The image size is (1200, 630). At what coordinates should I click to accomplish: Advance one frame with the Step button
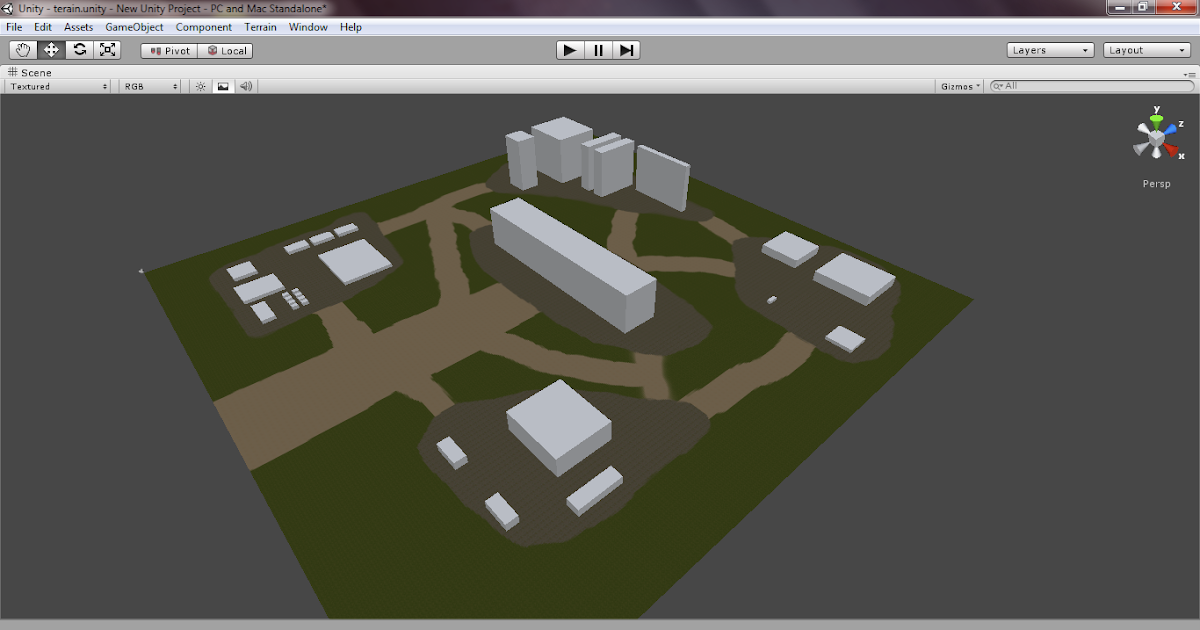pos(626,50)
